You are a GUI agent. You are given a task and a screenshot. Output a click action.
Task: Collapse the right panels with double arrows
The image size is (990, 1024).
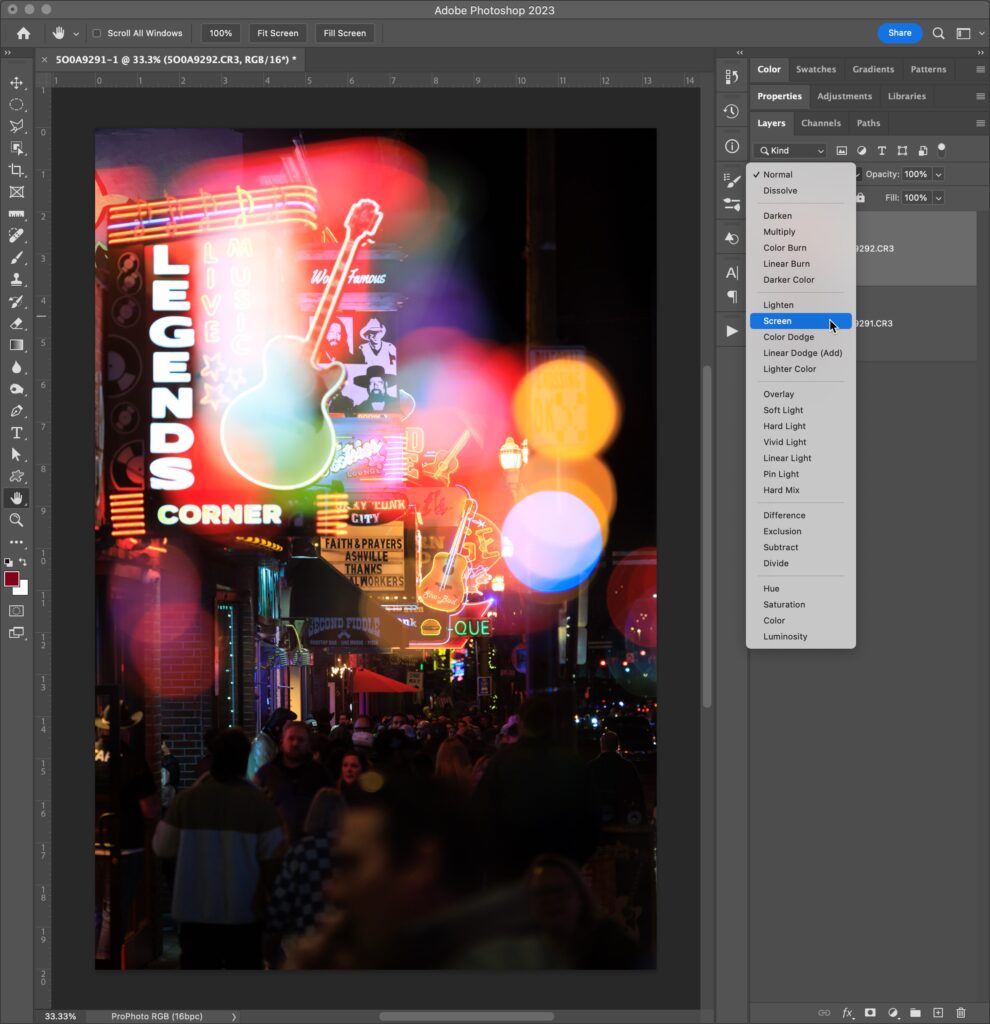[980, 53]
